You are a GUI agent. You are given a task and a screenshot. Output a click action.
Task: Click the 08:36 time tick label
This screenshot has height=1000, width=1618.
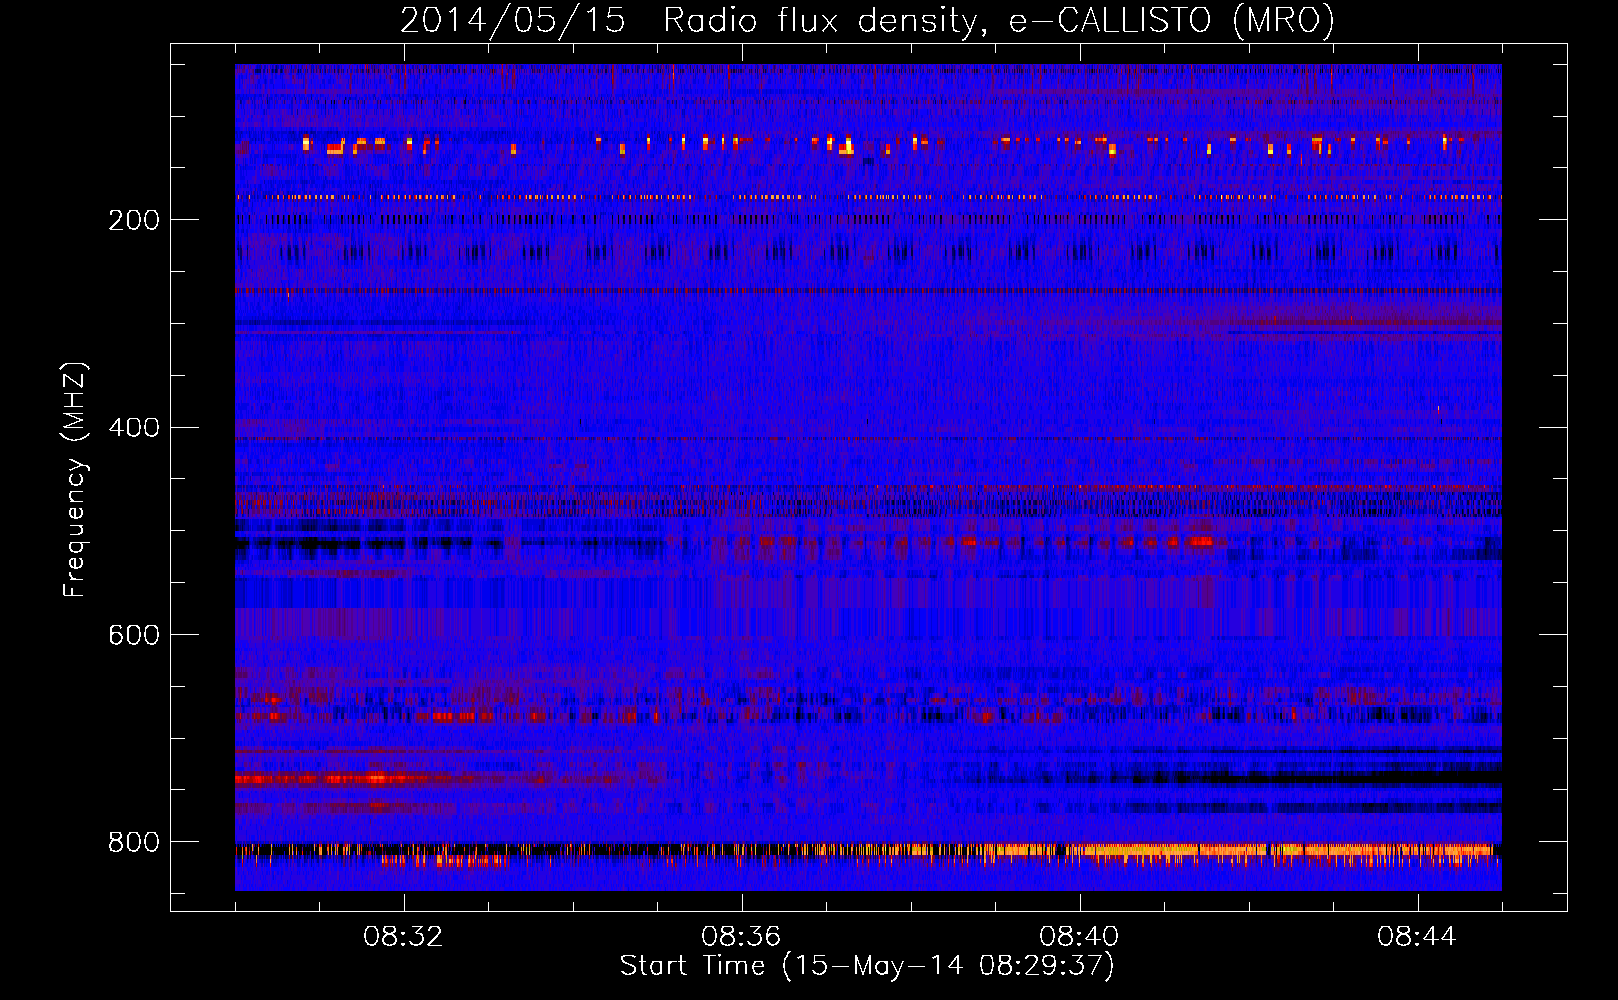click(x=741, y=937)
